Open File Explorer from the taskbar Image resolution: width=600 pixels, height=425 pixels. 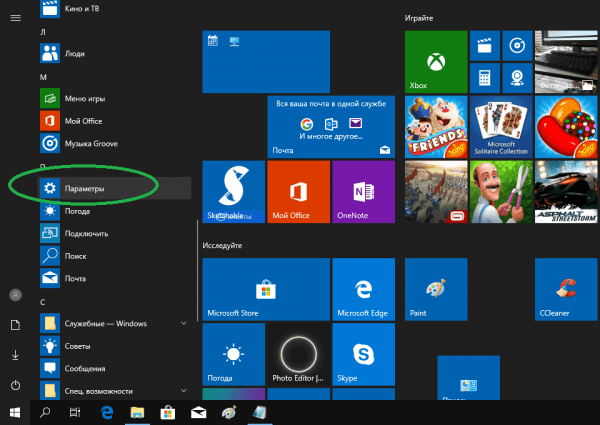click(137, 413)
